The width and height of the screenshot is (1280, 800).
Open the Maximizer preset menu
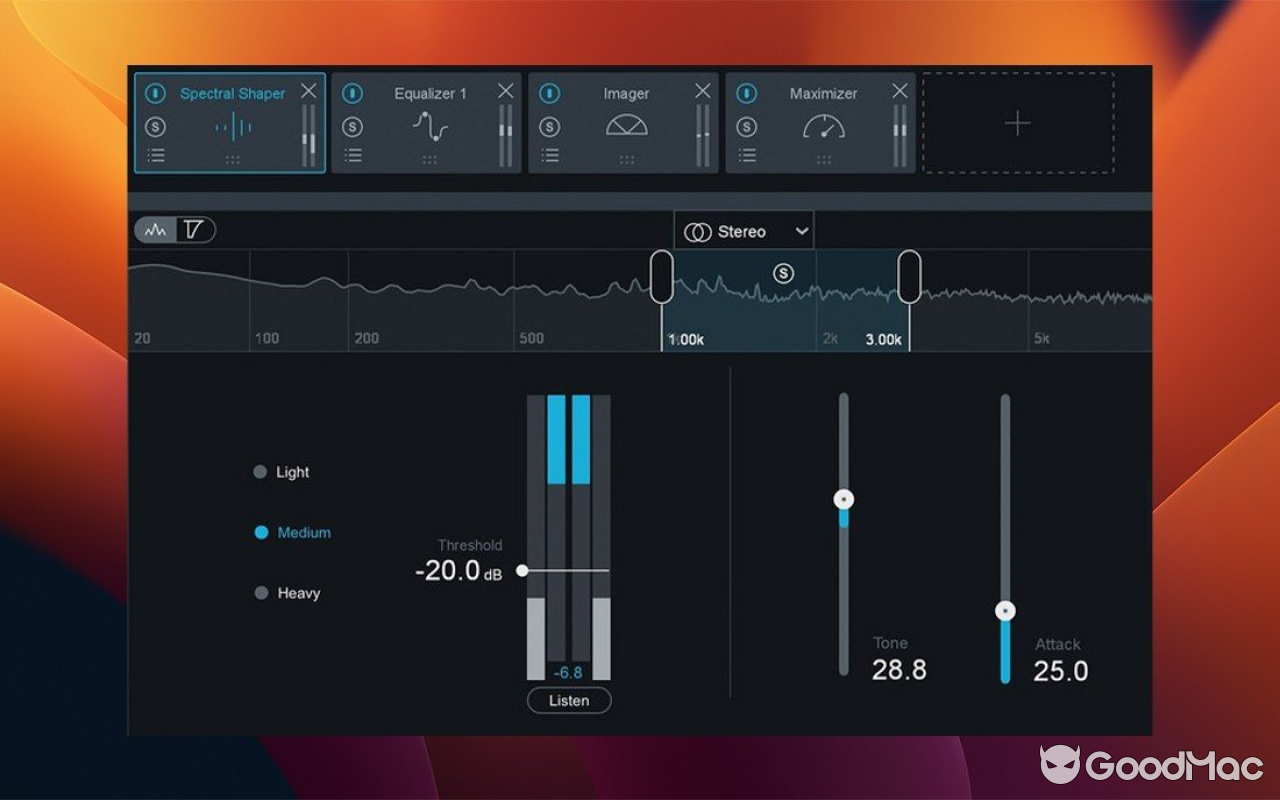click(747, 154)
